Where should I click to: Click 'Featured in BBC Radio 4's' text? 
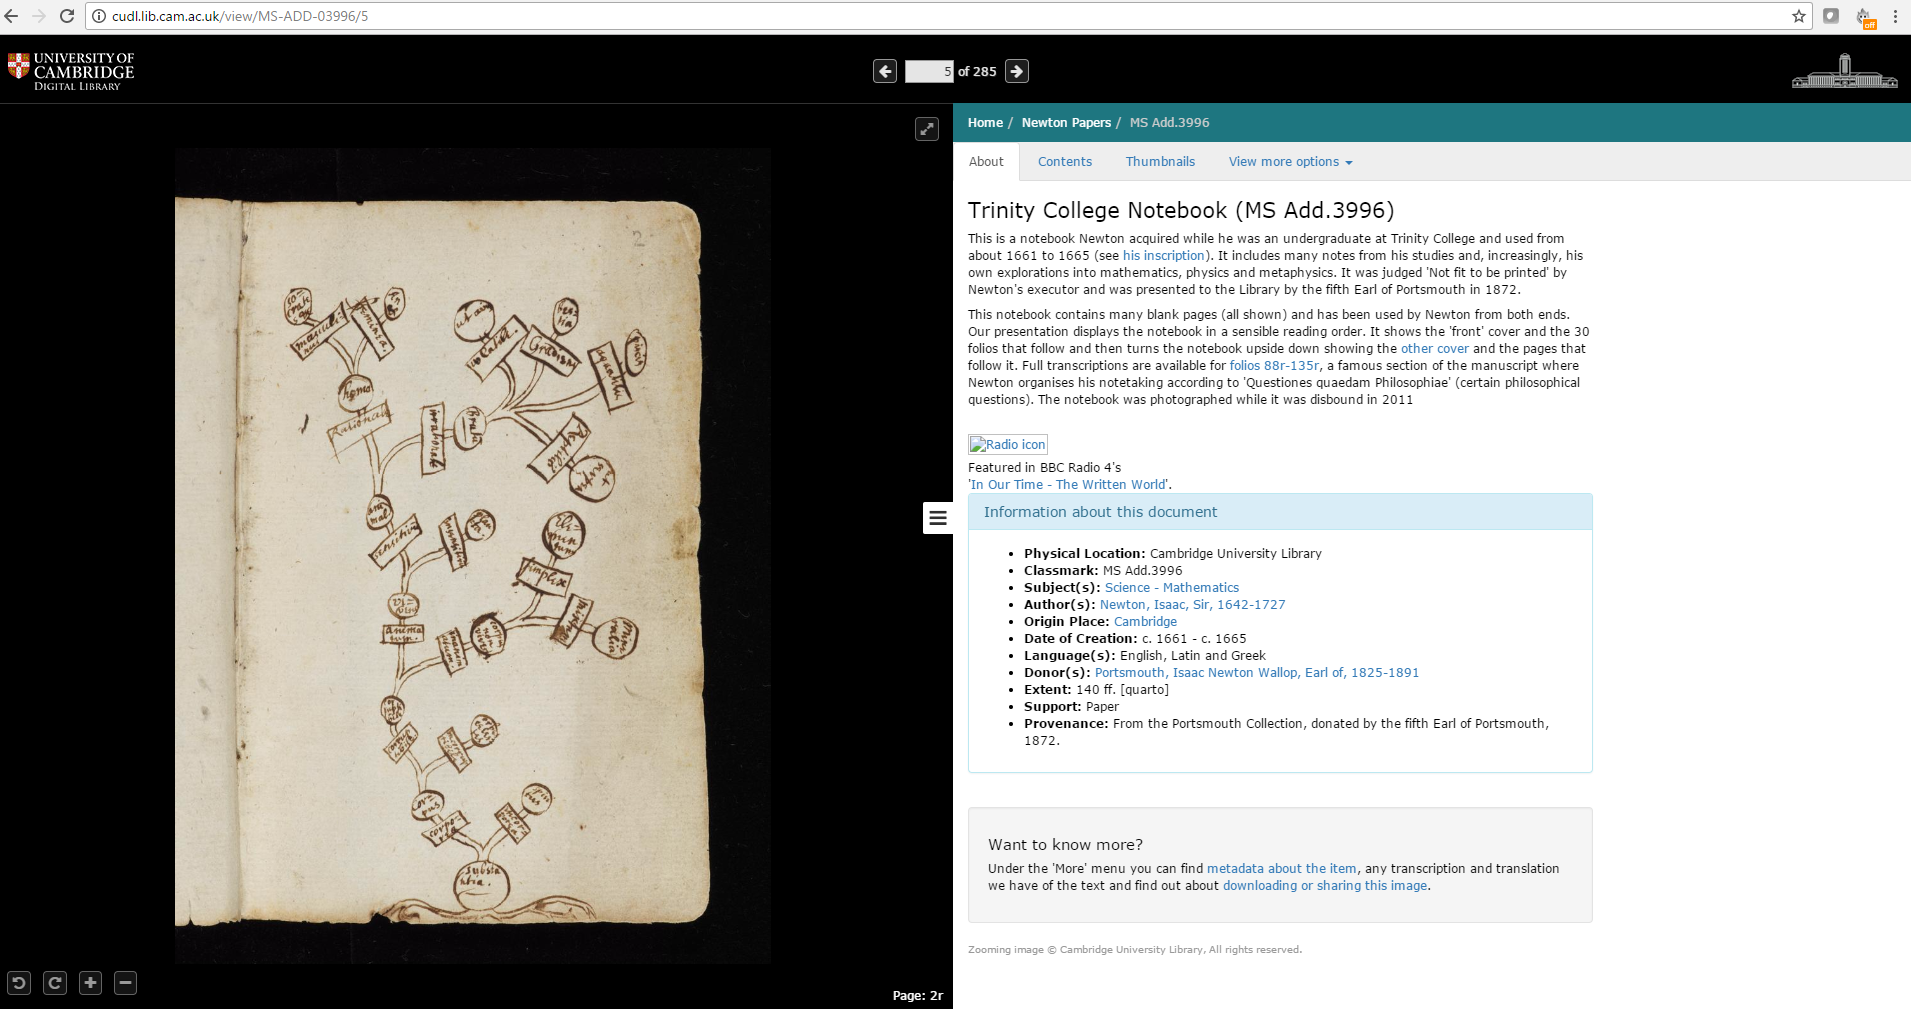[x=1045, y=468]
